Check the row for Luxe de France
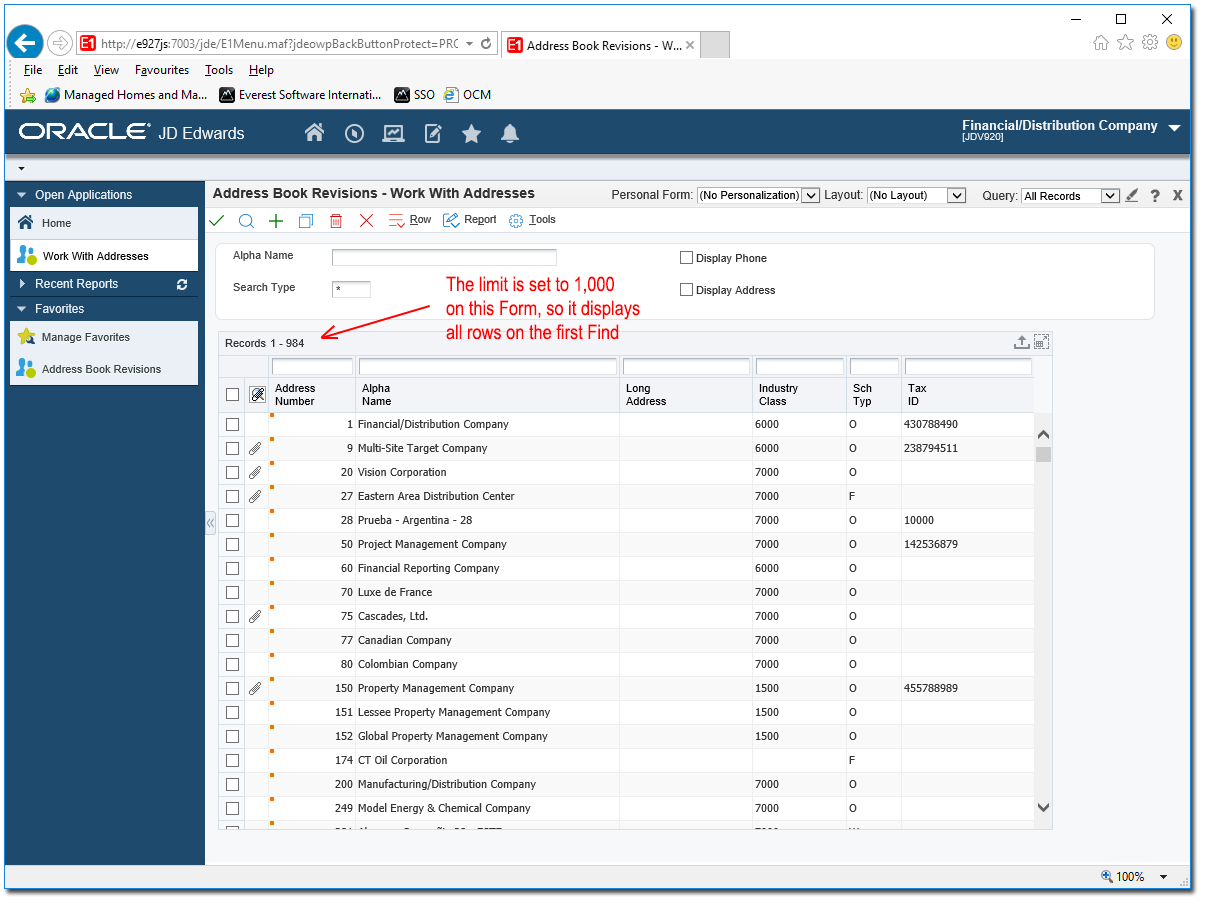The height and width of the screenshot is (905, 1207). (x=233, y=593)
